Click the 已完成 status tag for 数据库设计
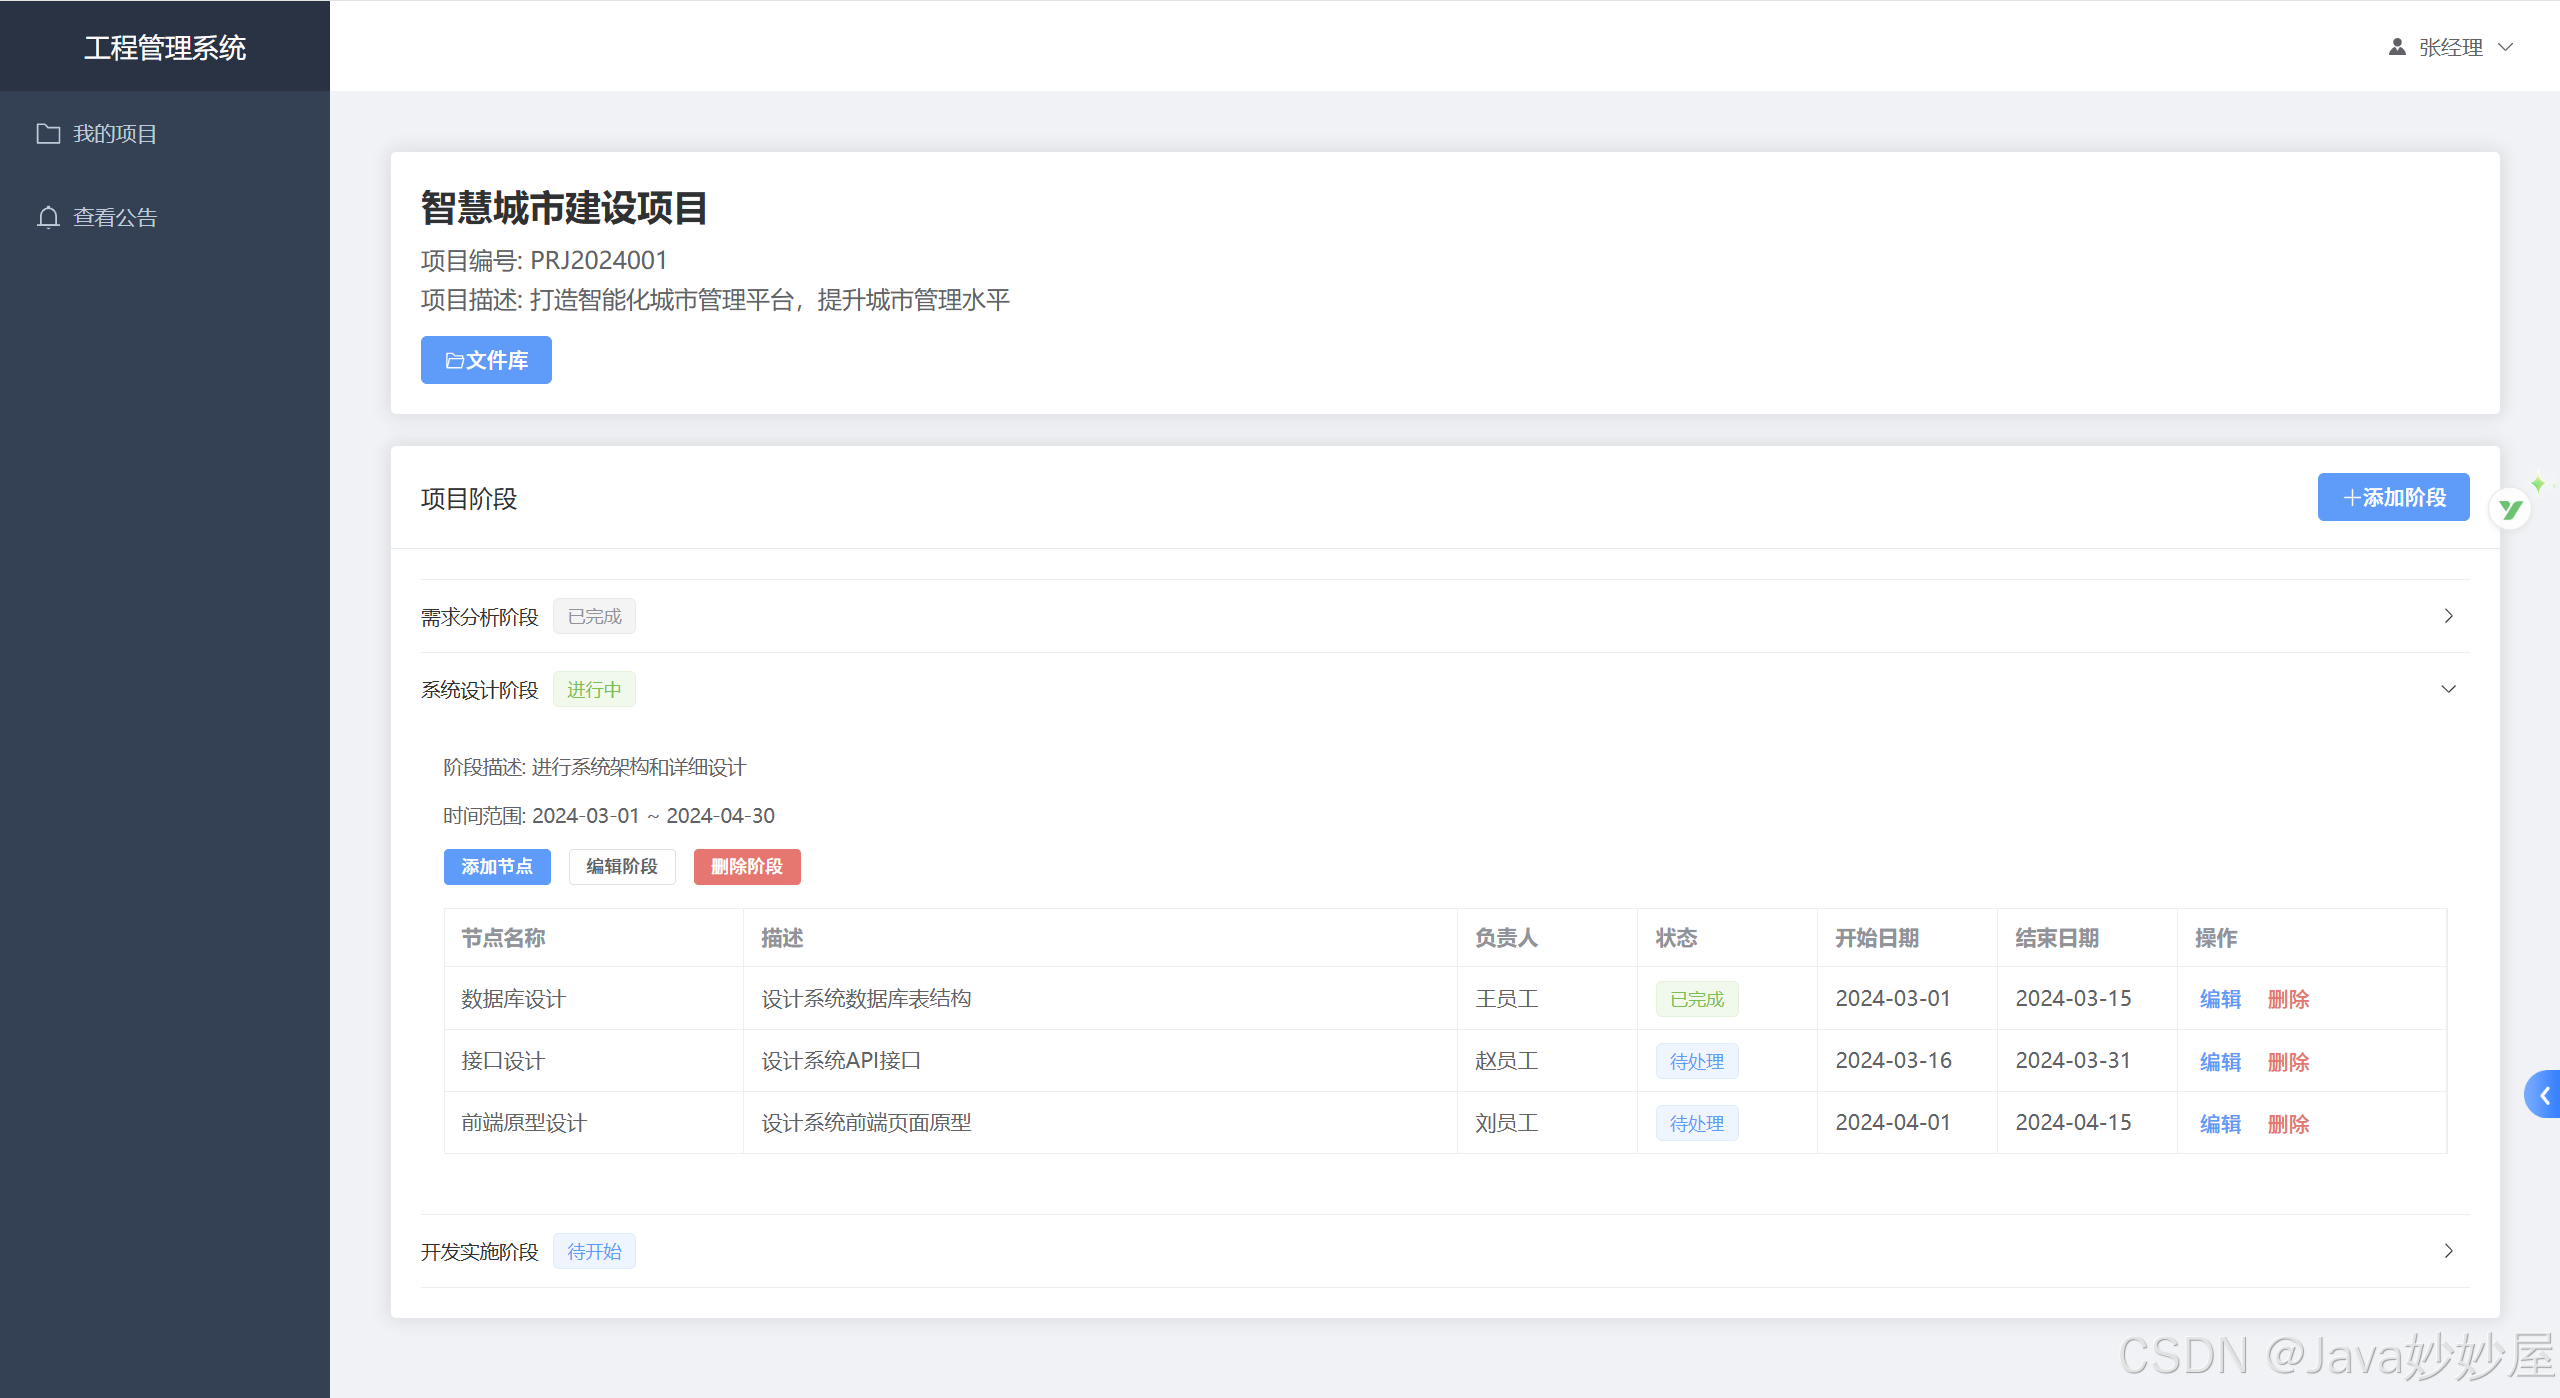Screen dimensions: 2560x1398 [1697, 999]
